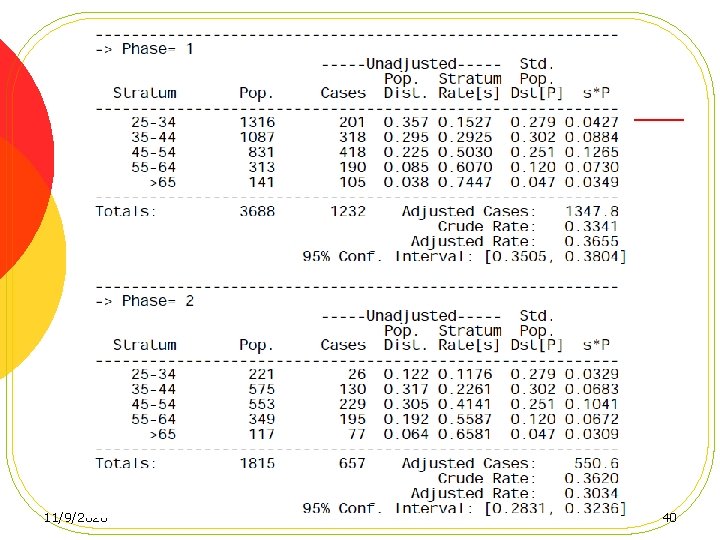Click population value 221 in Phase 2

click(x=262, y=374)
